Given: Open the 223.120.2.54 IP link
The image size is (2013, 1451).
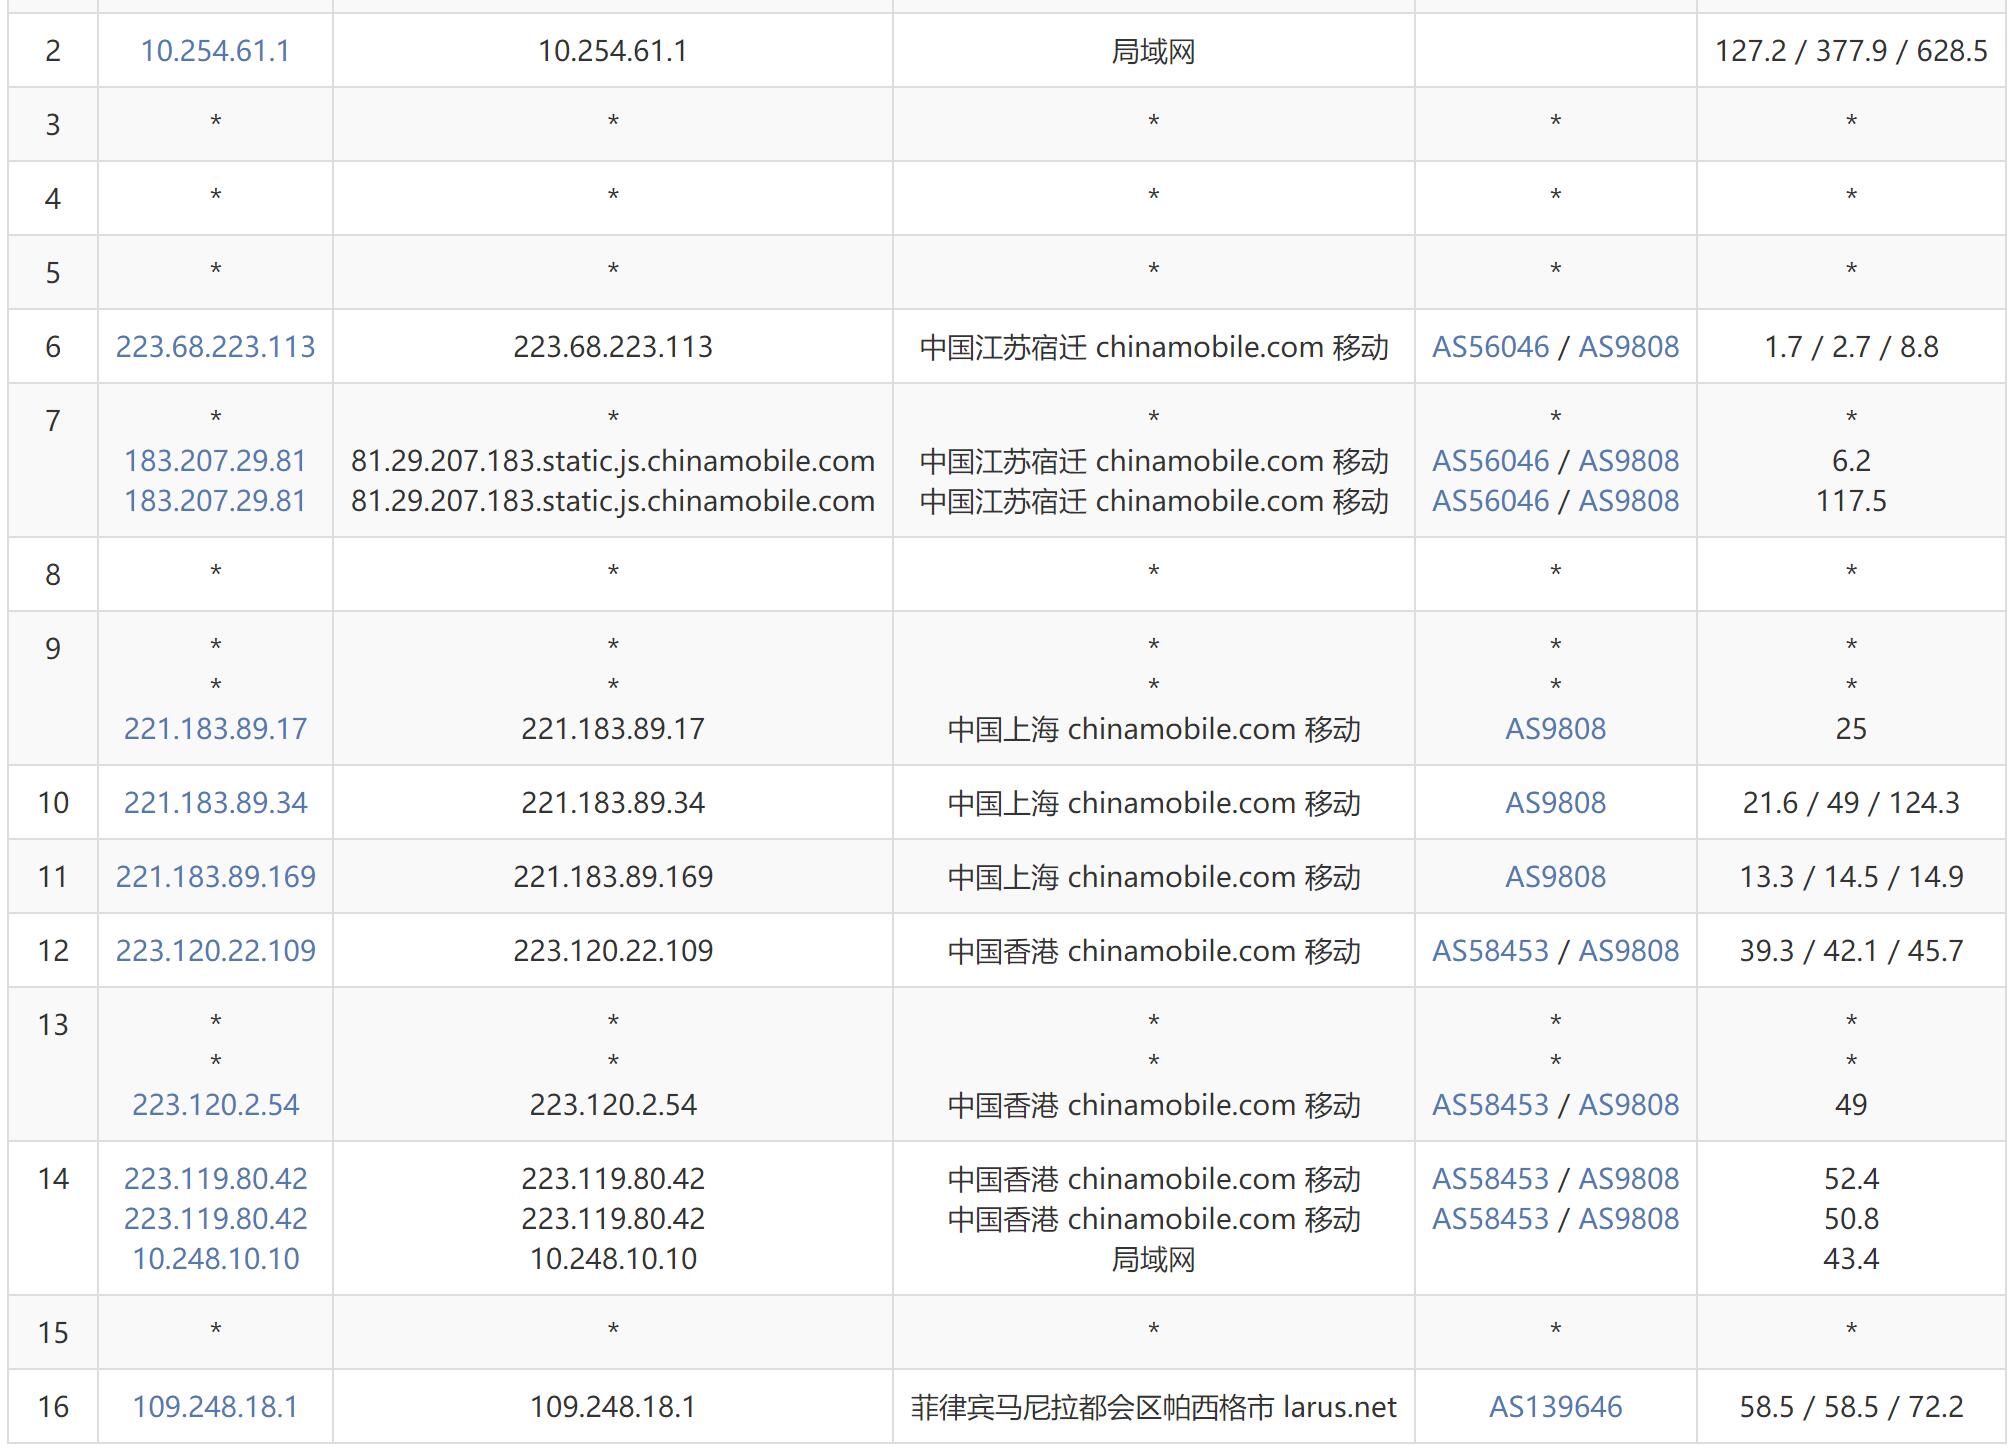Looking at the screenshot, I should 215,1105.
